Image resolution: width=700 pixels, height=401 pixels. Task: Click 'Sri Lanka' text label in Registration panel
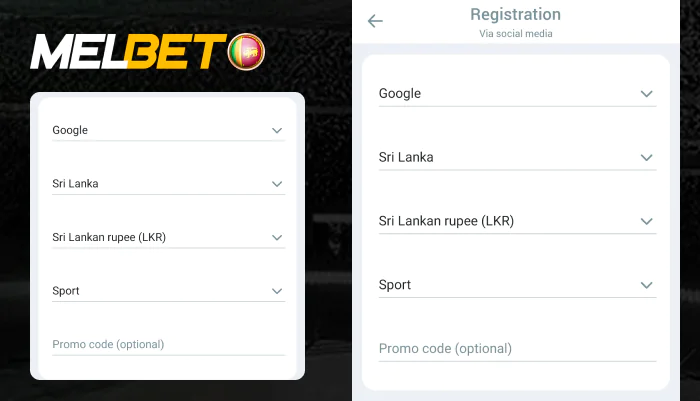pyautogui.click(x=406, y=157)
